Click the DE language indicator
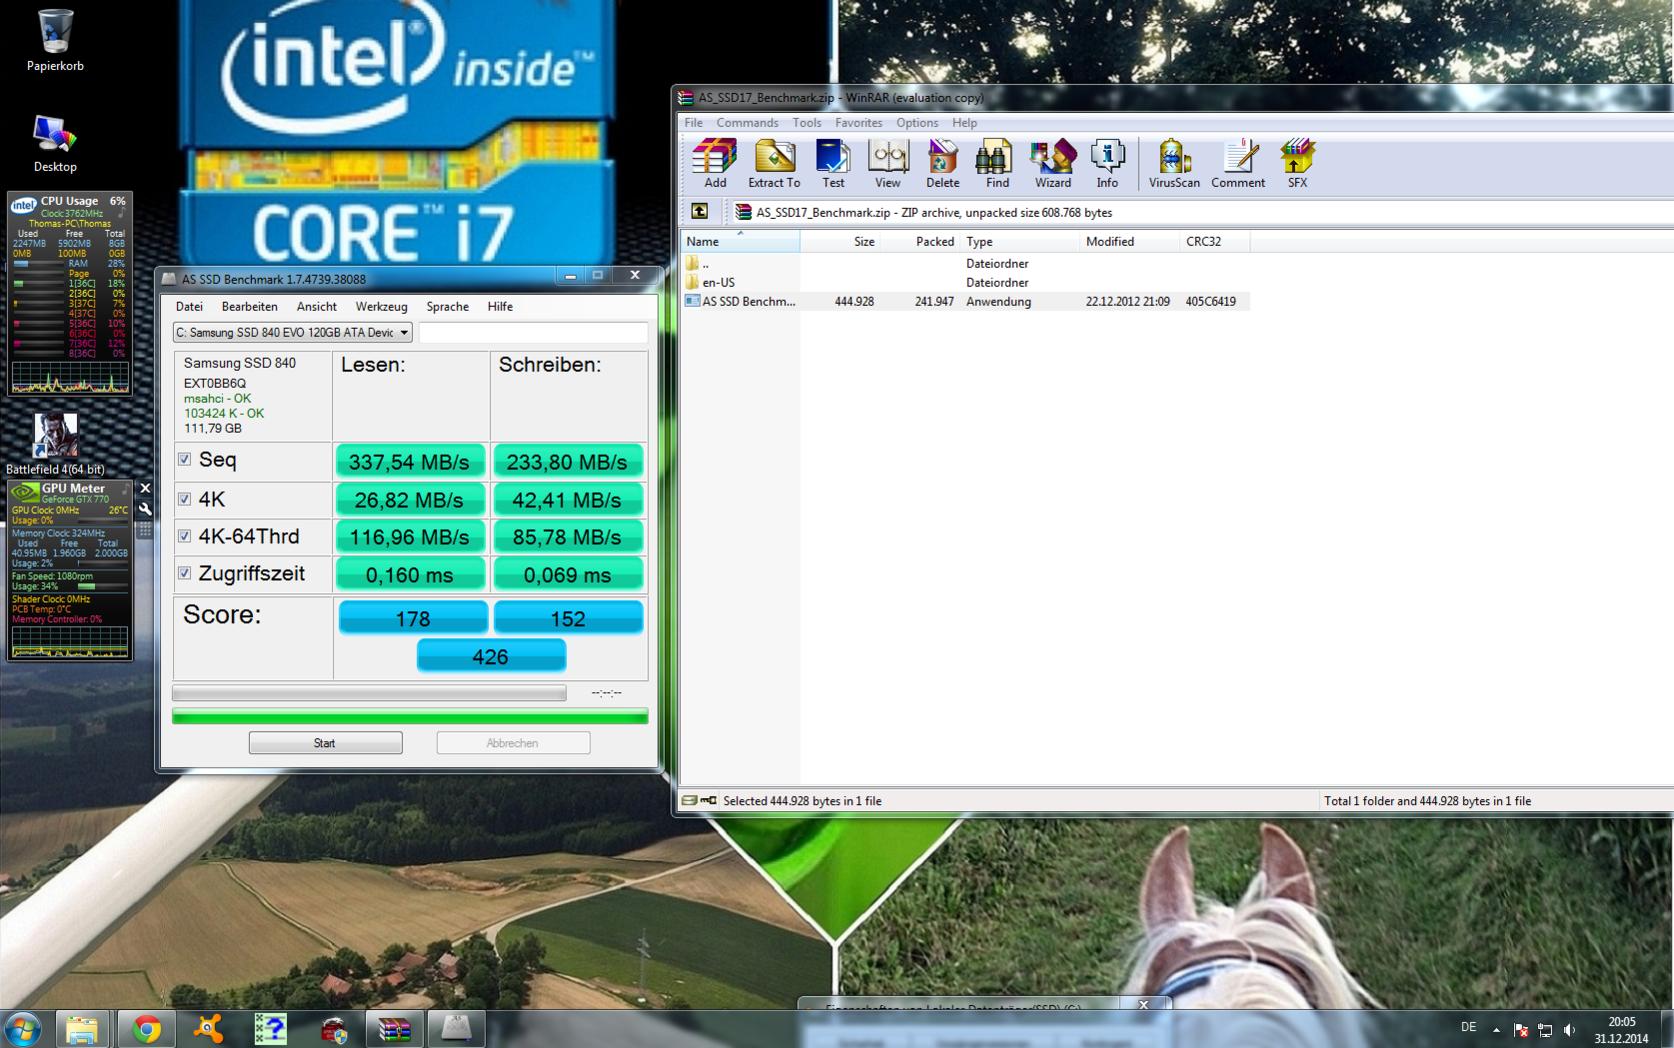The height and width of the screenshot is (1048, 1674). (1468, 1027)
